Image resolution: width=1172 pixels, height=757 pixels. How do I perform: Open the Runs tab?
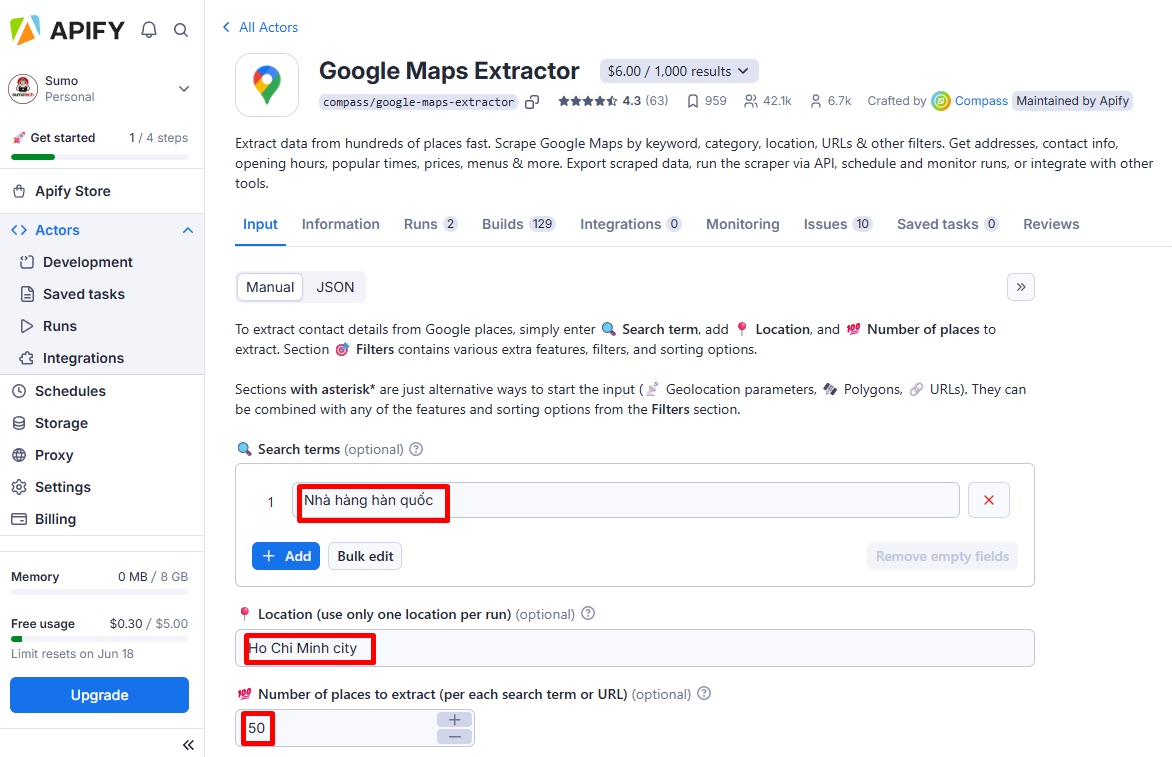point(430,224)
